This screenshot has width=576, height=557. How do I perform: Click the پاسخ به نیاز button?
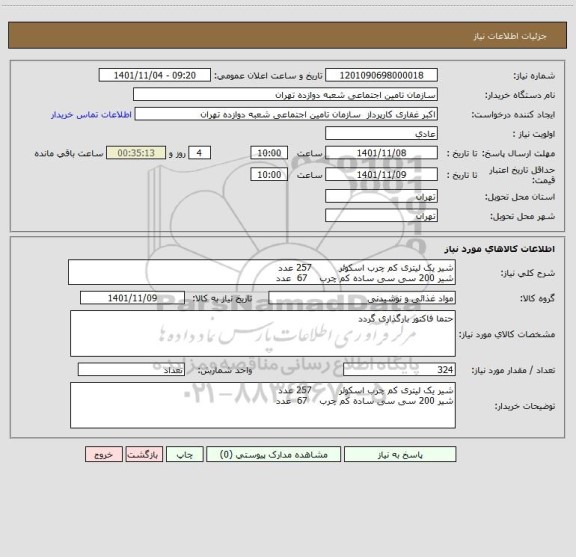[x=400, y=454]
